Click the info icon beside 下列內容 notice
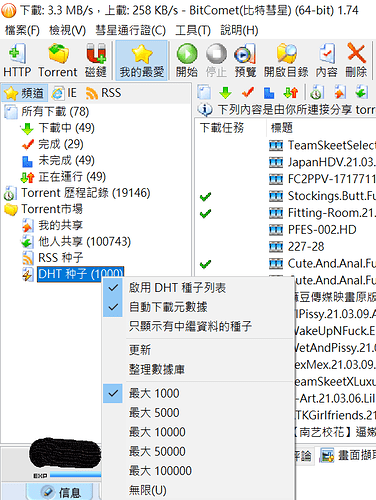 pyautogui.click(x=205, y=109)
